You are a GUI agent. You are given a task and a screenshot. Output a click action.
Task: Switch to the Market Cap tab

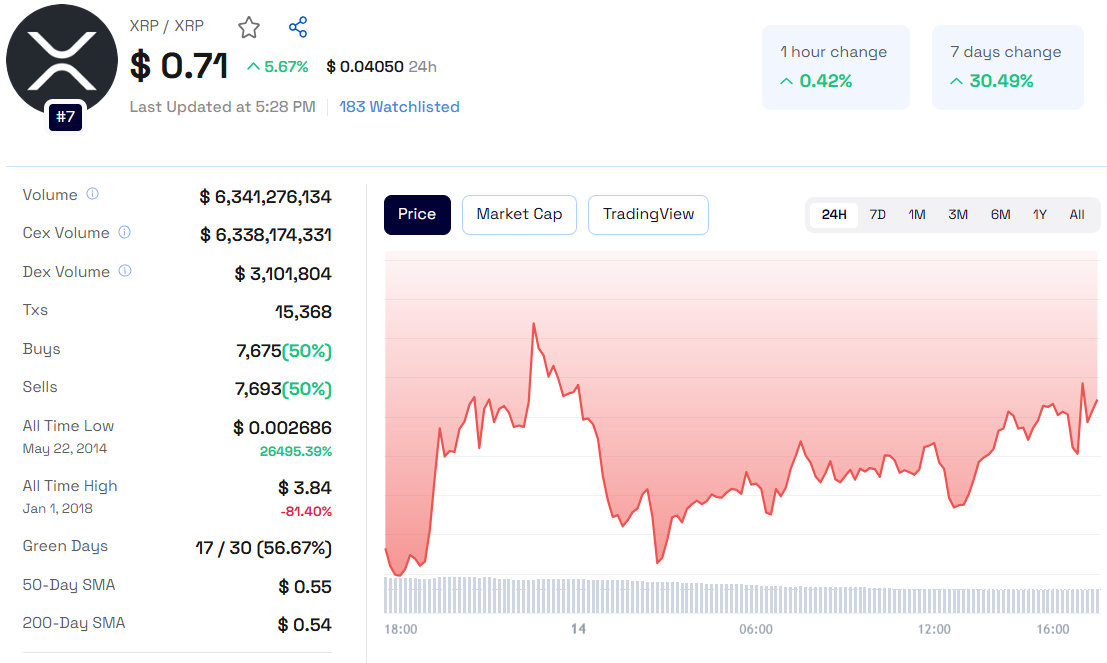520,215
